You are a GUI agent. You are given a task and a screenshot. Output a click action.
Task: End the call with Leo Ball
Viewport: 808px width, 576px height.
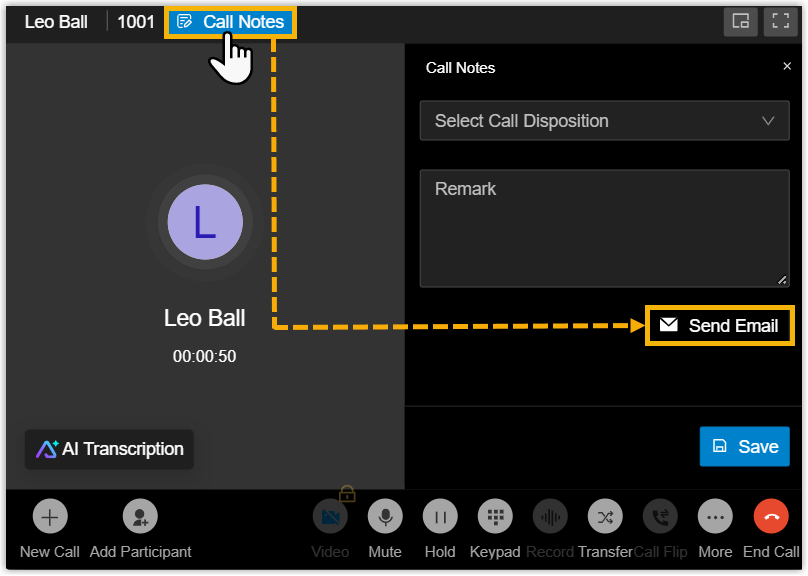(x=771, y=517)
